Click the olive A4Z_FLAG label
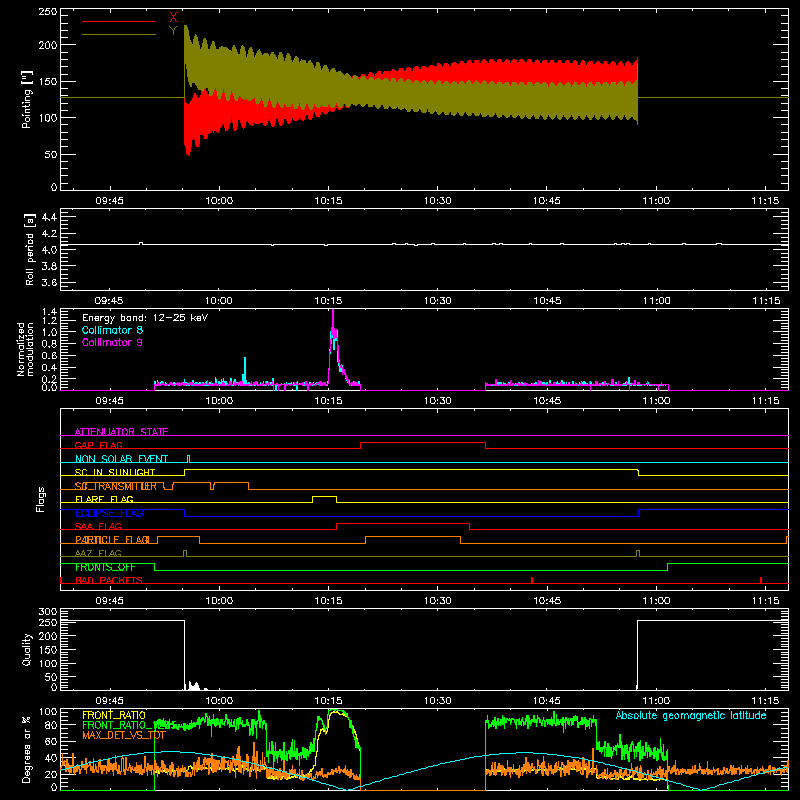Image resolution: width=800 pixels, height=800 pixels. 98,553
